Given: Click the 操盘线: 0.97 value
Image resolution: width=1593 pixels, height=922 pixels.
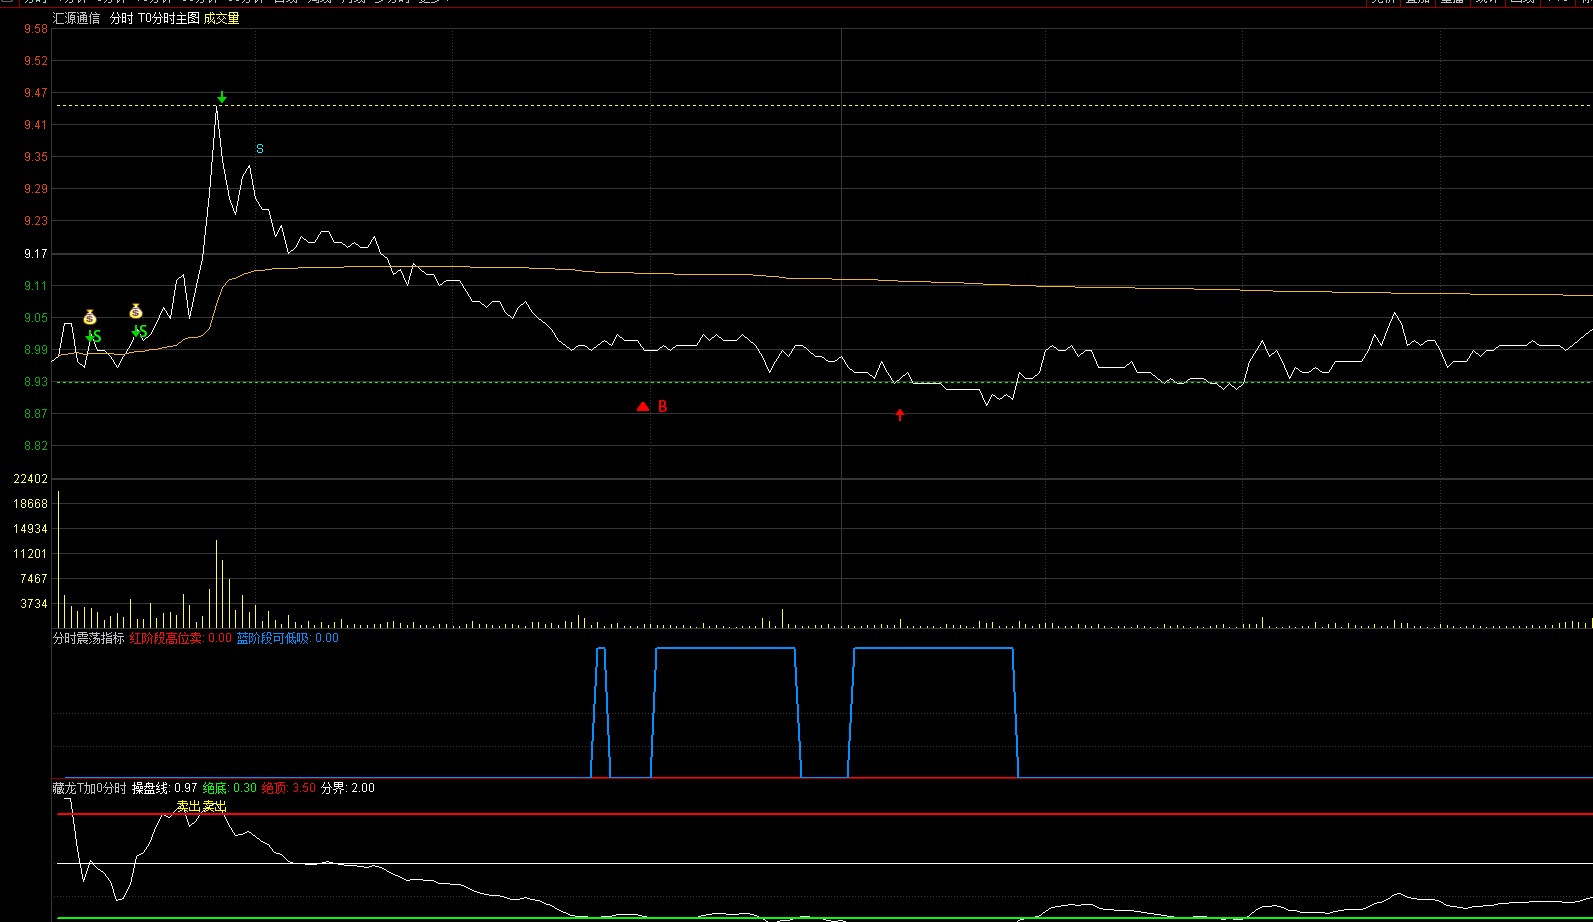Looking at the screenshot, I should [165, 788].
